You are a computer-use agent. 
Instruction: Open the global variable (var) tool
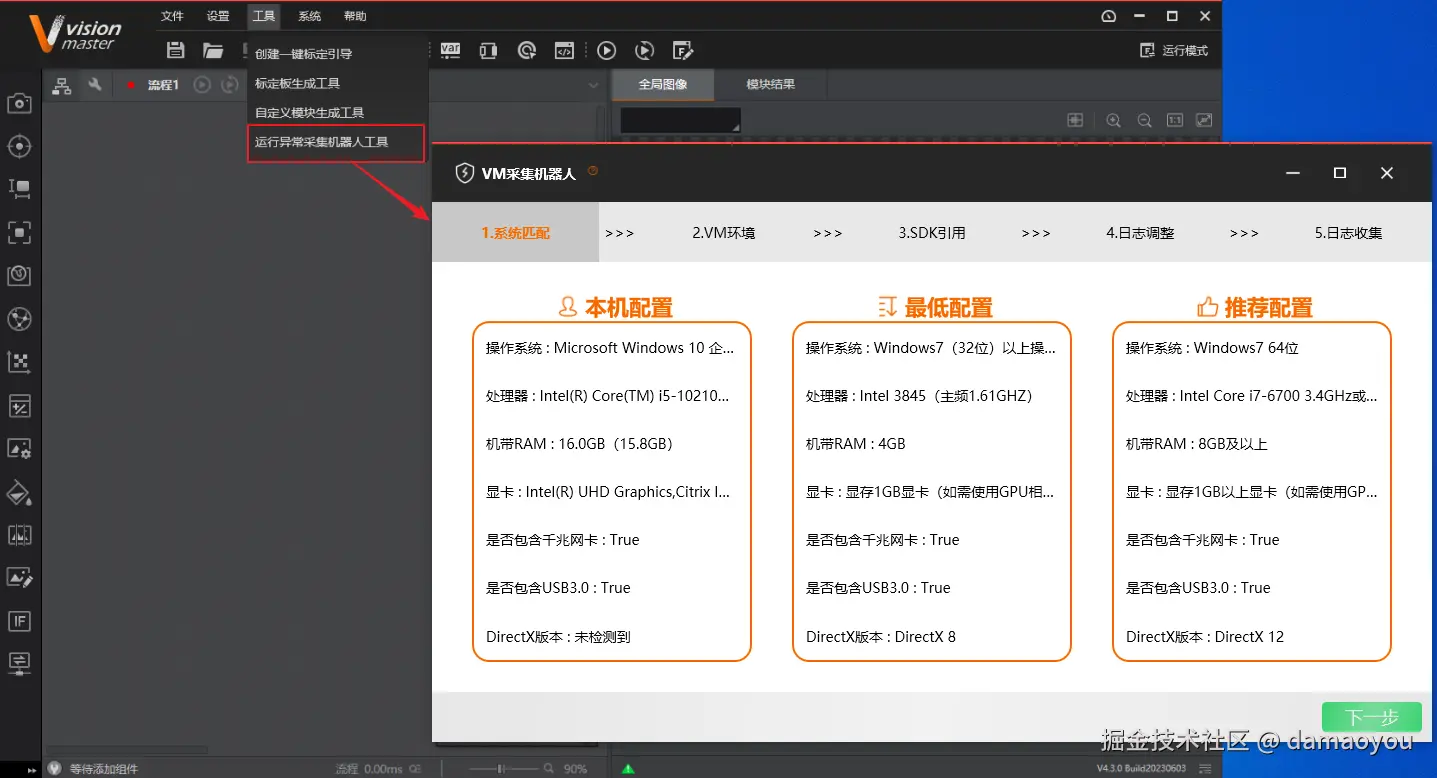pos(450,49)
